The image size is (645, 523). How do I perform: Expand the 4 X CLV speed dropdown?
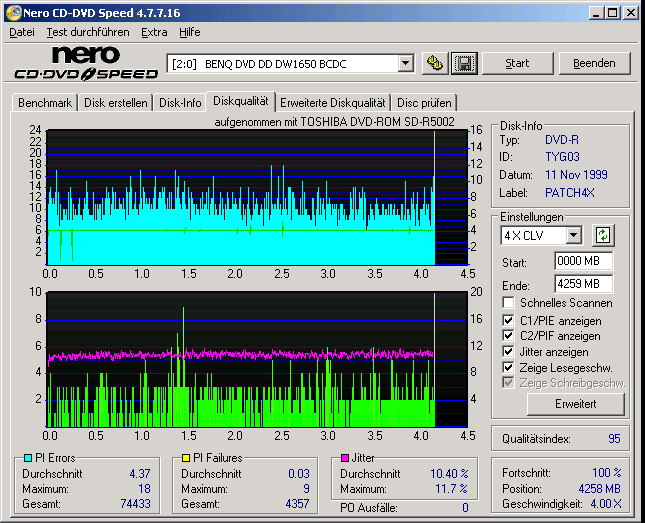point(573,236)
